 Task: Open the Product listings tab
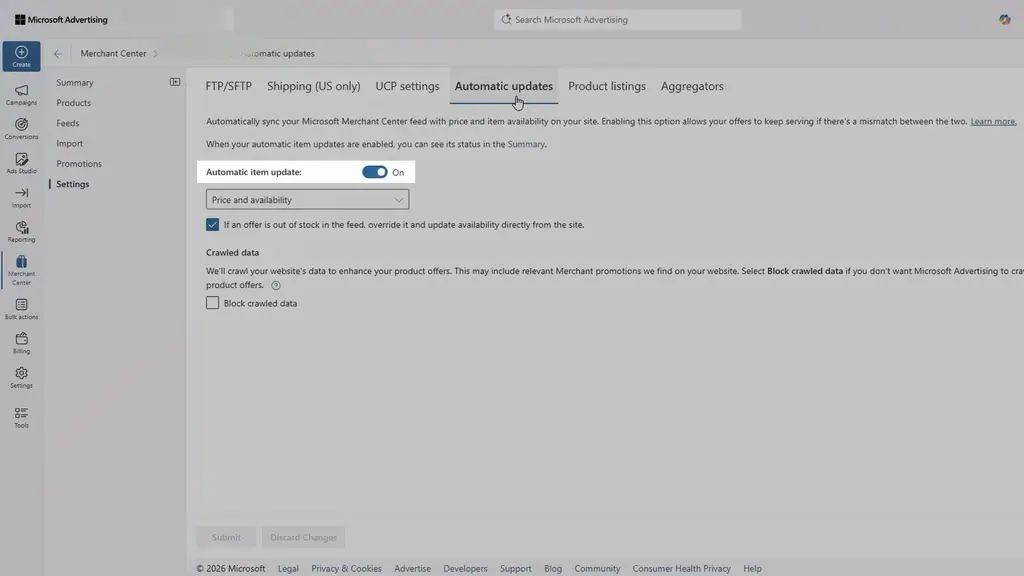click(x=607, y=86)
